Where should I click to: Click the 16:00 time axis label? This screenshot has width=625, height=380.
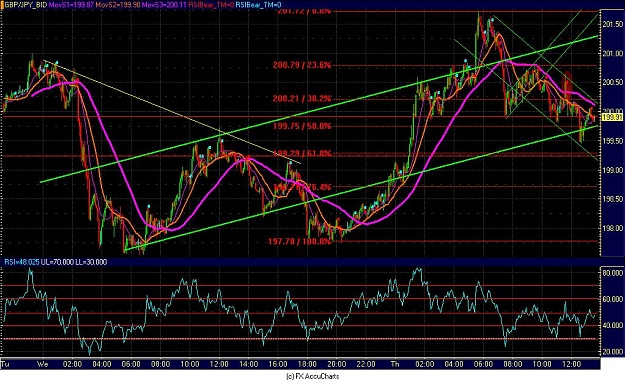click(278, 364)
